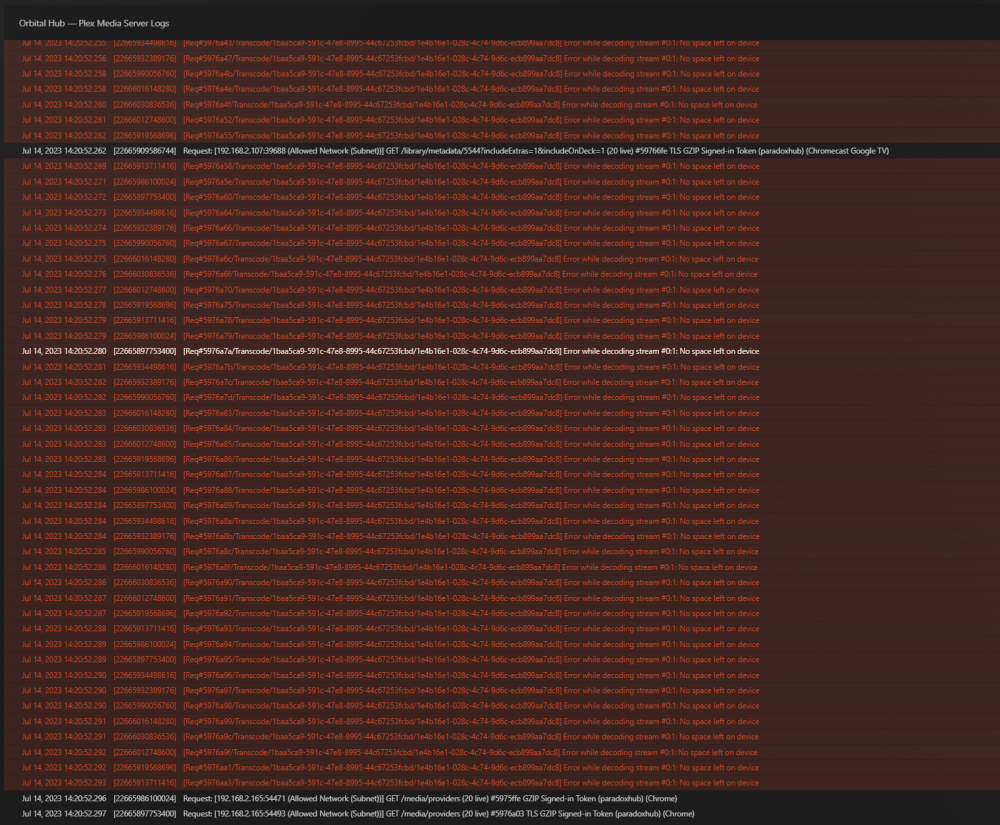Select log row with Req#5976a9c

click(500, 737)
